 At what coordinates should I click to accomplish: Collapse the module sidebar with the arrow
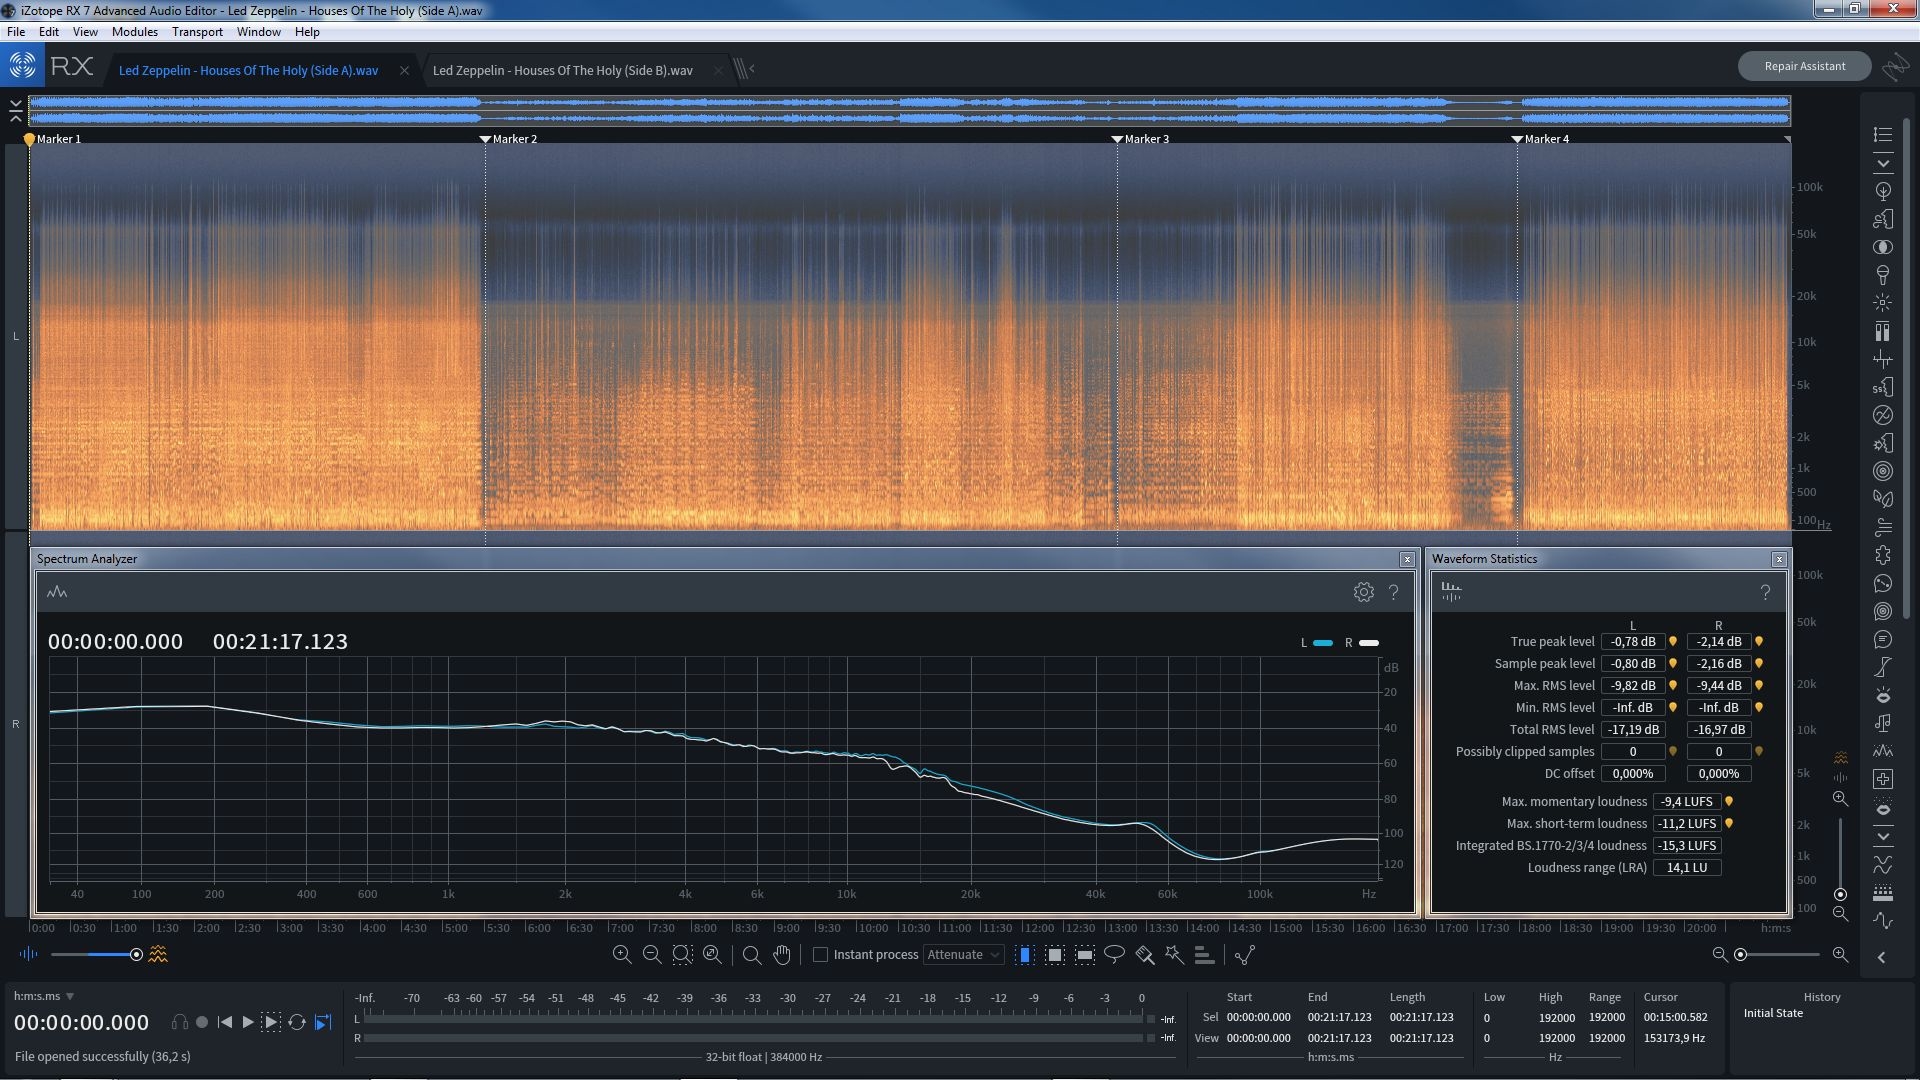pyautogui.click(x=1881, y=957)
